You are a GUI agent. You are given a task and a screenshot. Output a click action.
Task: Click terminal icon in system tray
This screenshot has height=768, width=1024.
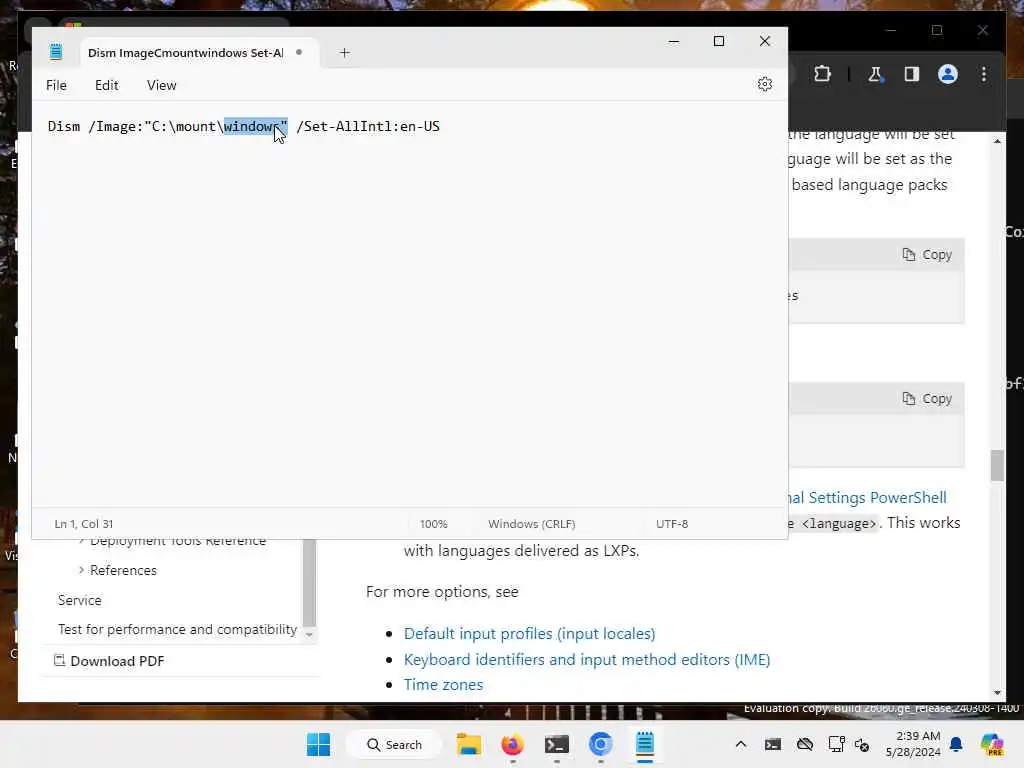coord(773,744)
